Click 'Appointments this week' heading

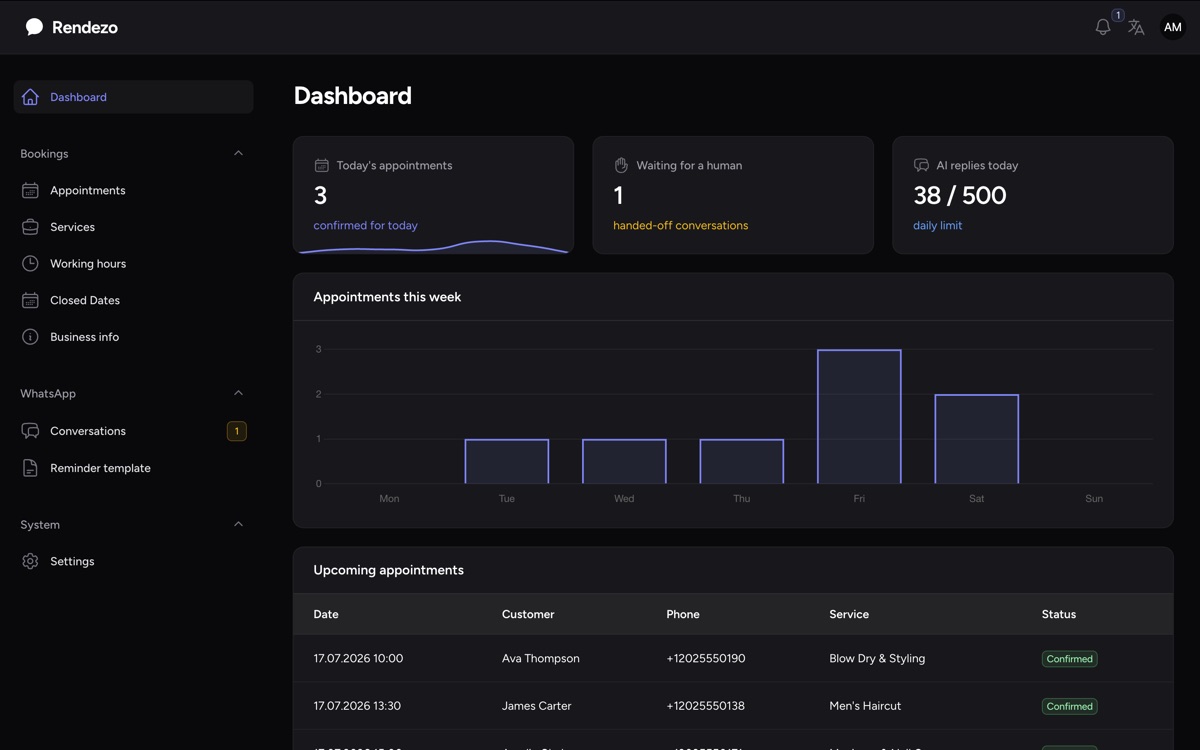(387, 297)
